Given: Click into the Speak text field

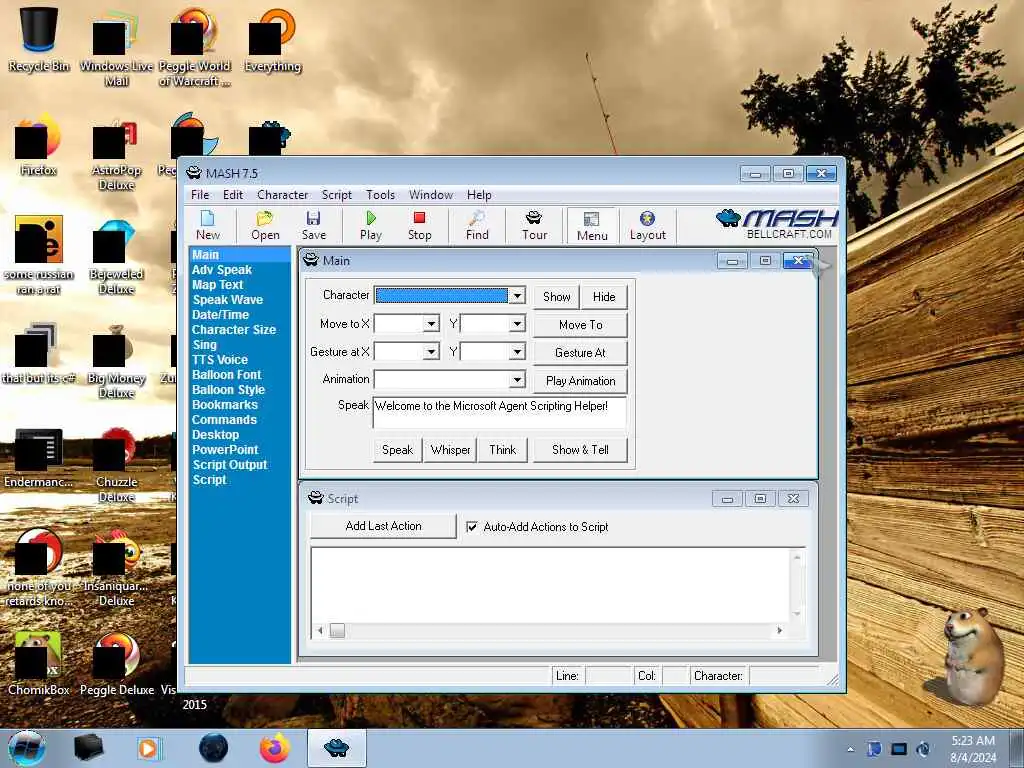Looking at the screenshot, I should click(500, 412).
